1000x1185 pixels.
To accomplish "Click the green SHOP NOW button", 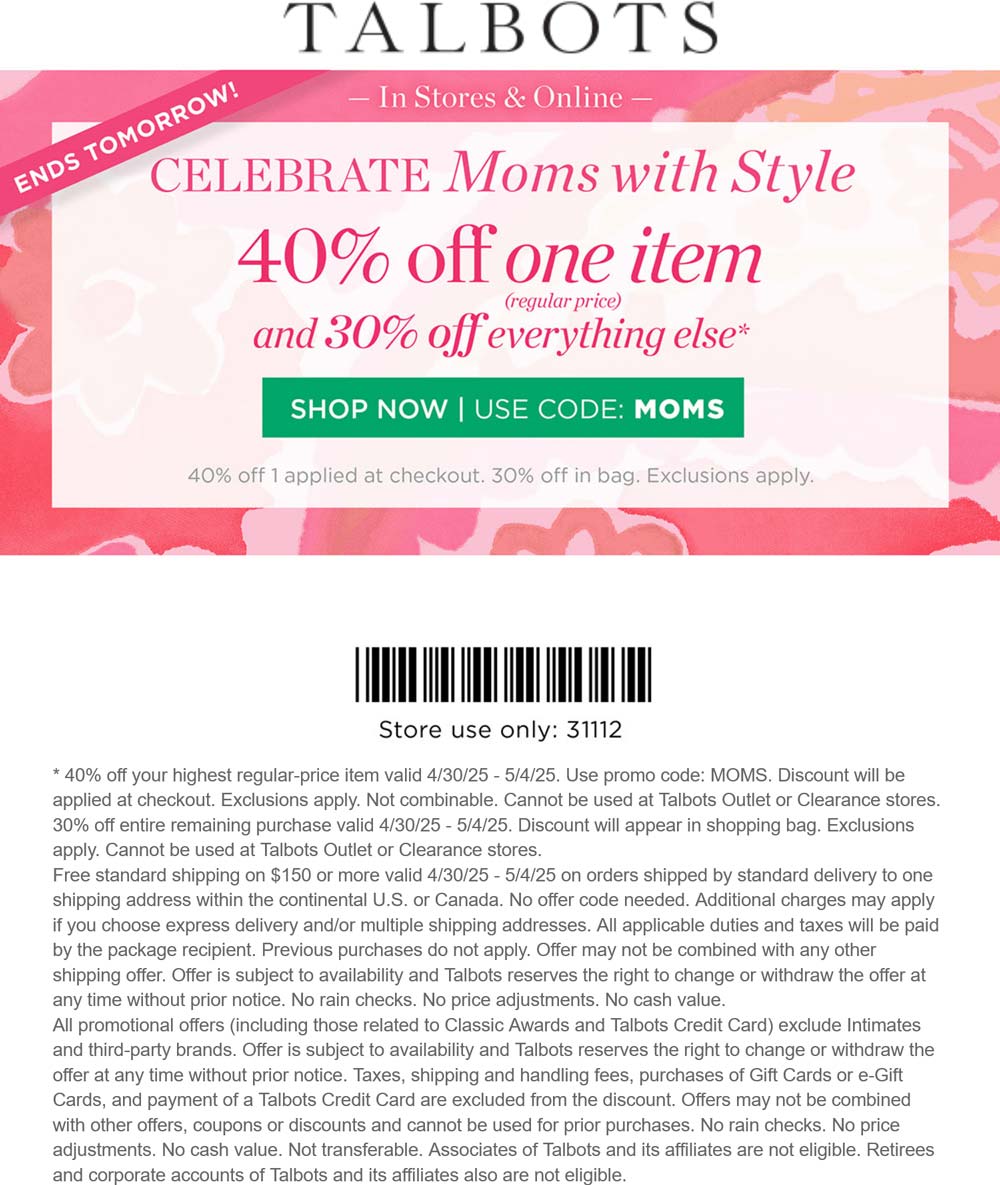I will pyautogui.click(x=503, y=407).
